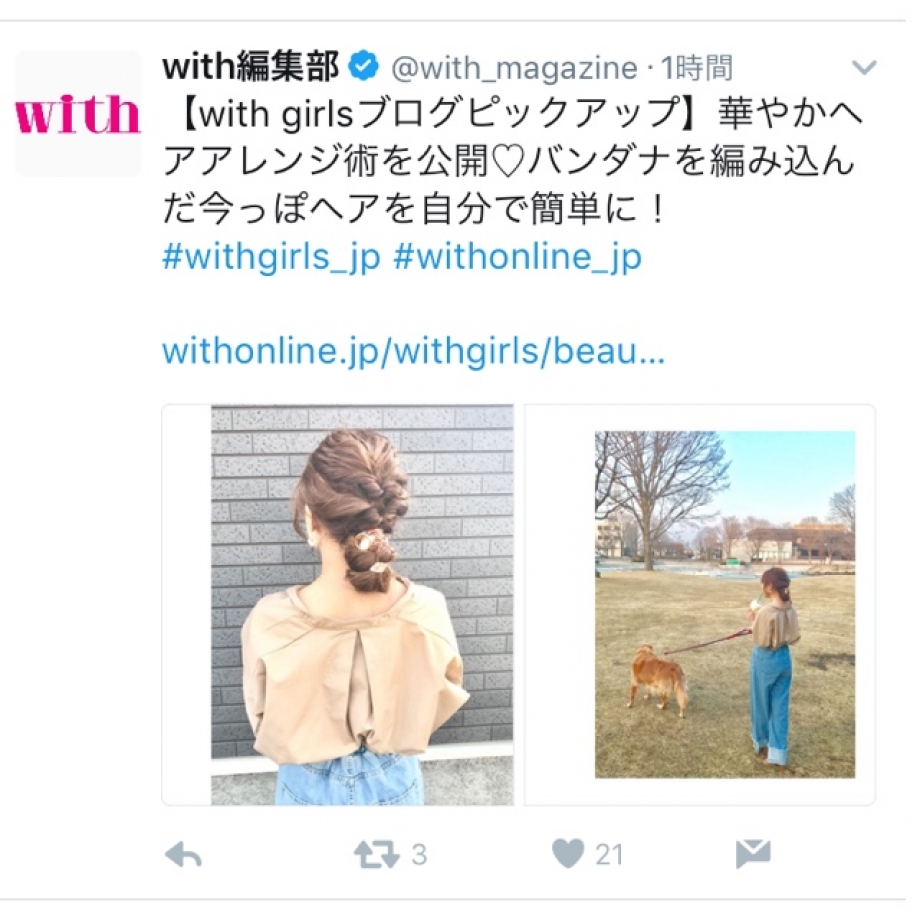Click the blue verified badge
The image size is (920, 920).
[364, 66]
